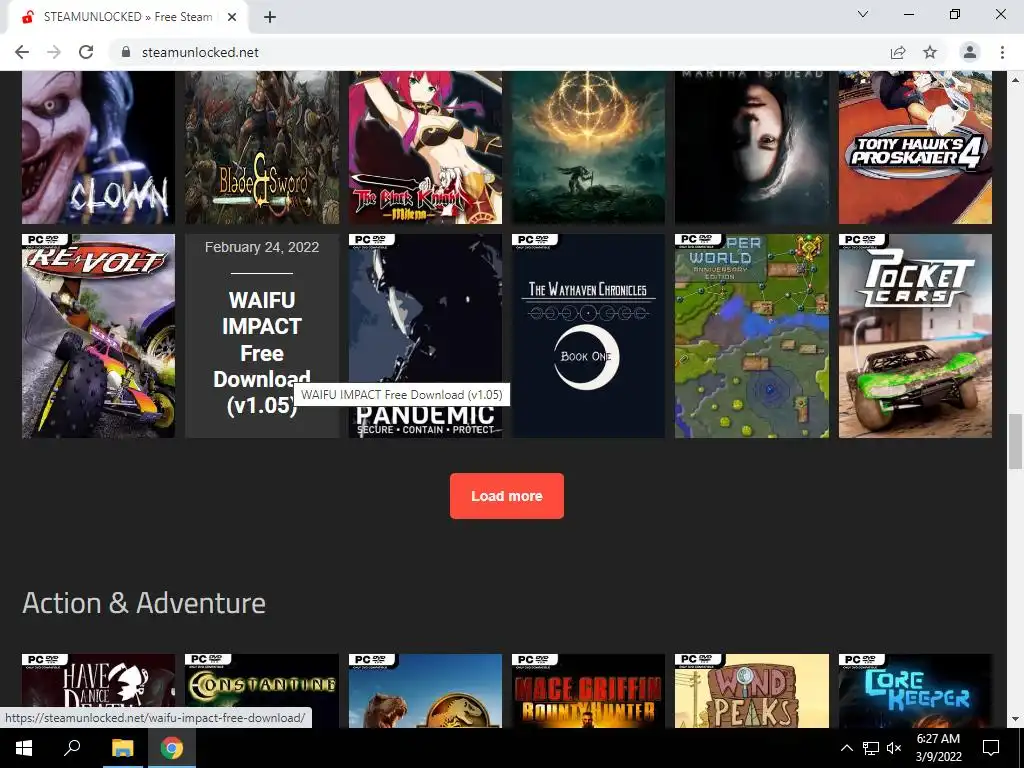Share this page via share icon
1024x768 pixels.
click(x=898, y=52)
